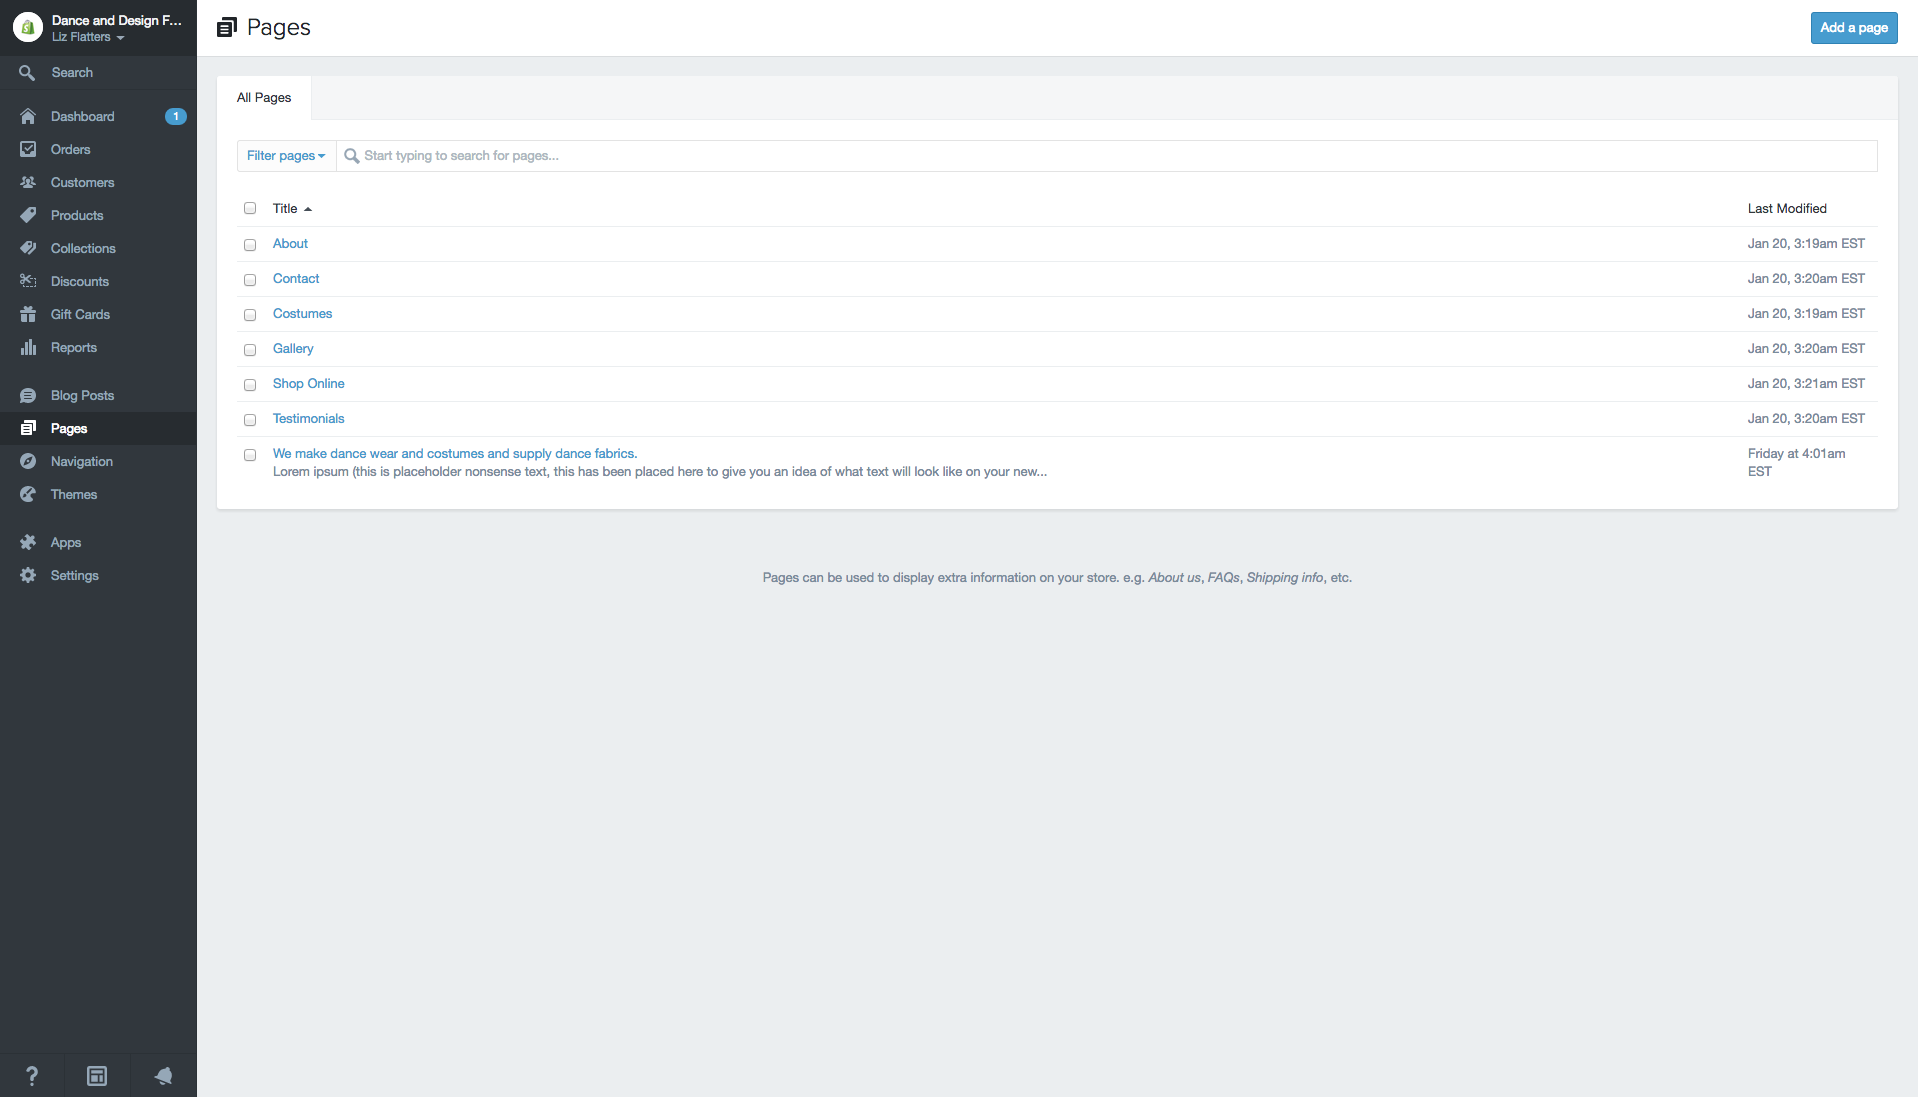Select the All Pages tab
This screenshot has height=1097, width=1918.
pyautogui.click(x=264, y=98)
